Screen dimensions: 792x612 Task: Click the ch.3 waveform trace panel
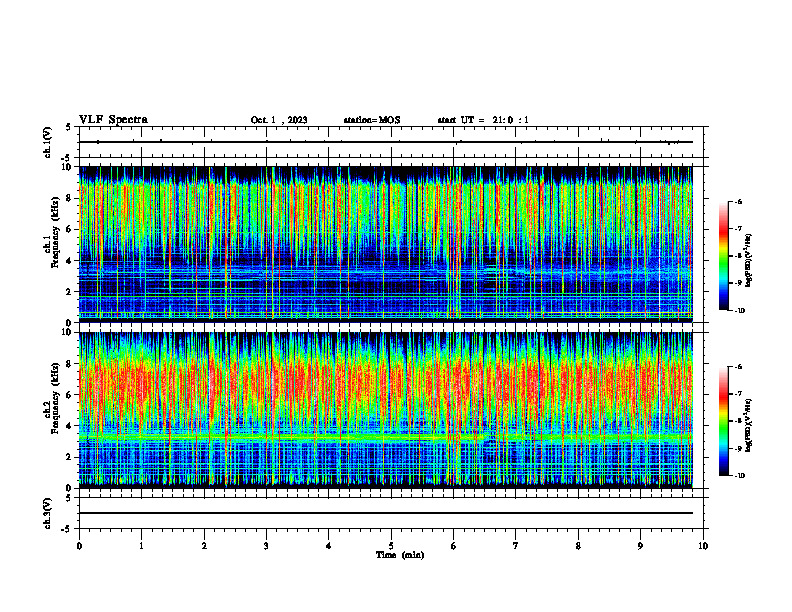pos(391,513)
